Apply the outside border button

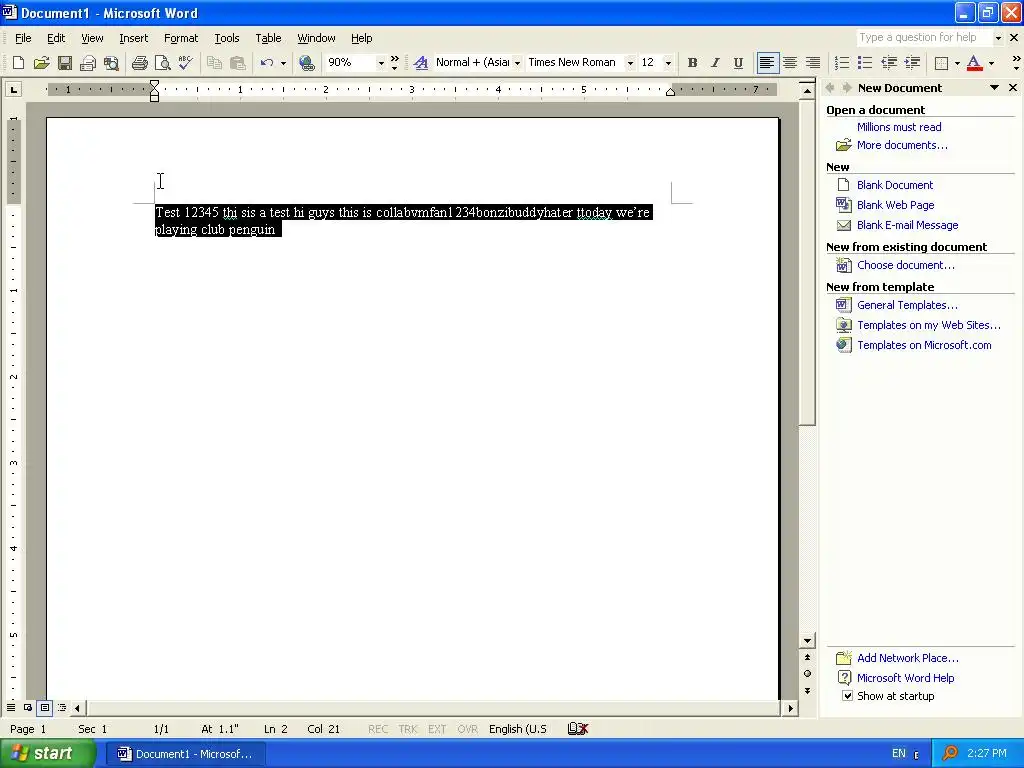pyautogui.click(x=942, y=63)
